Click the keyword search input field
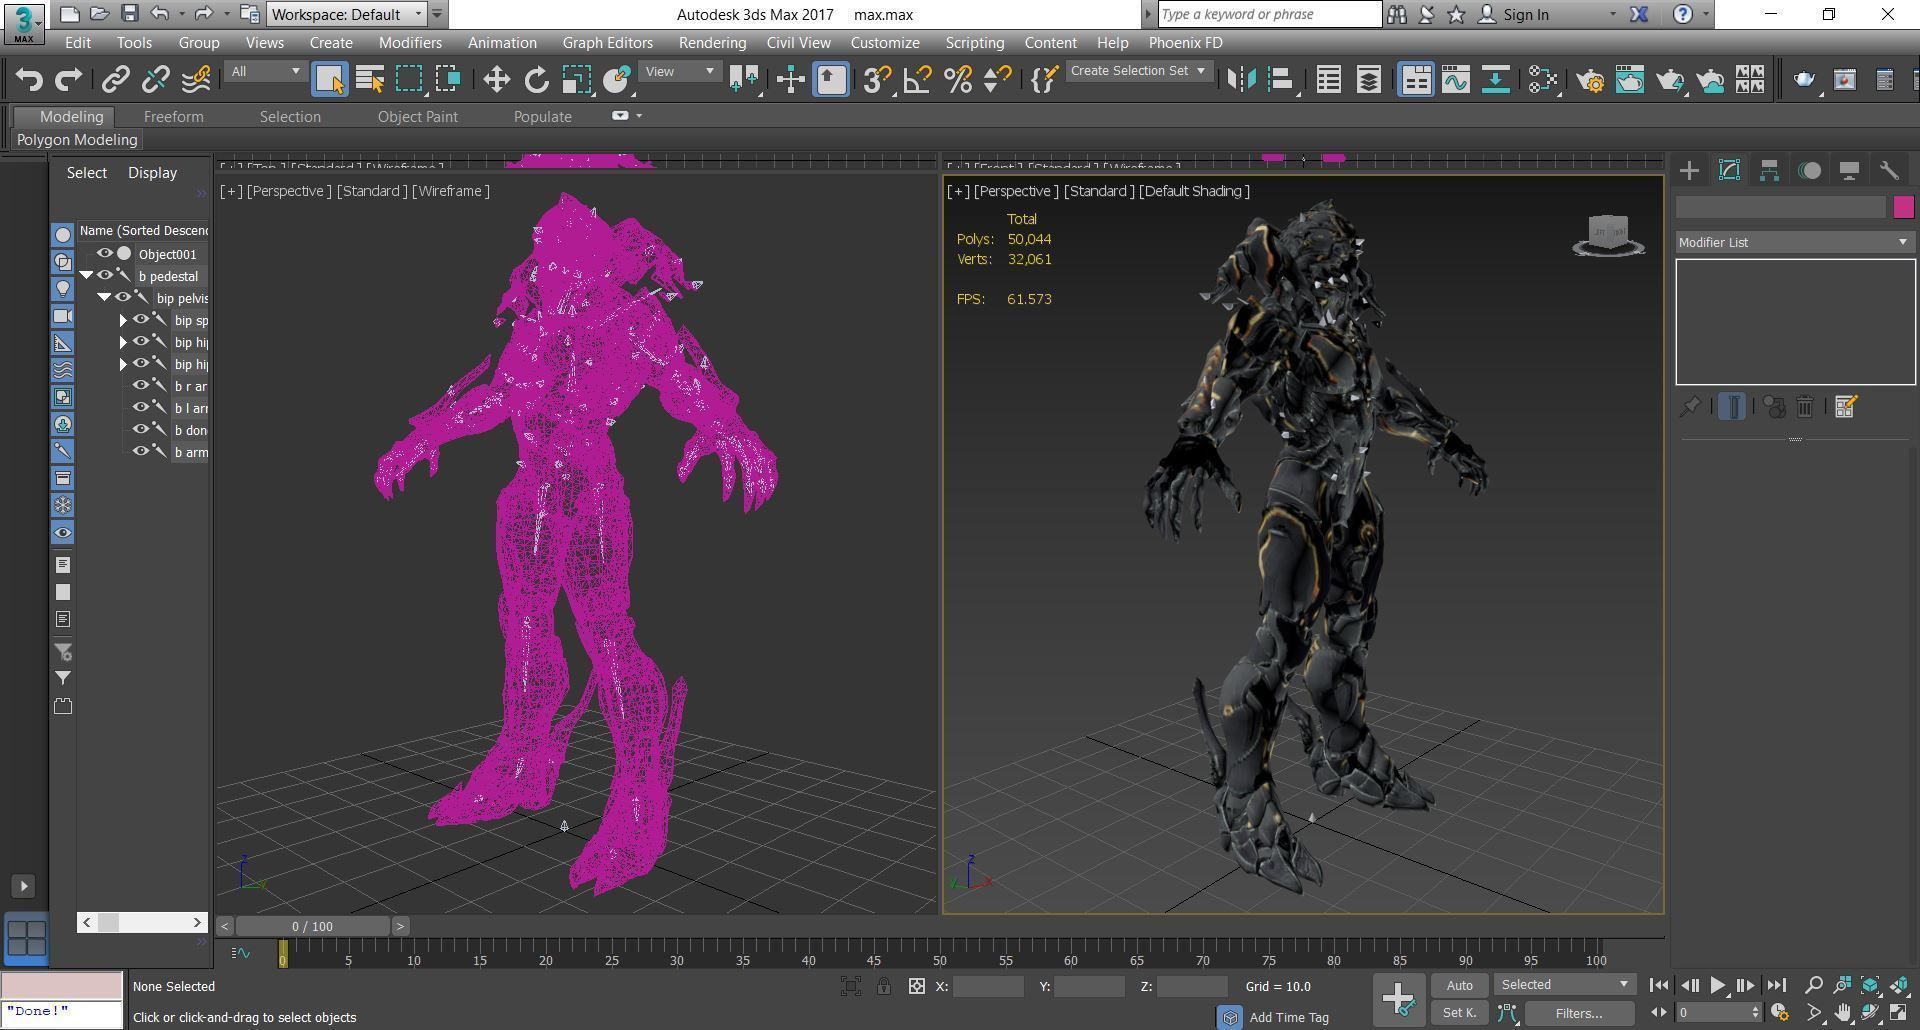The image size is (1920, 1030). (1269, 14)
